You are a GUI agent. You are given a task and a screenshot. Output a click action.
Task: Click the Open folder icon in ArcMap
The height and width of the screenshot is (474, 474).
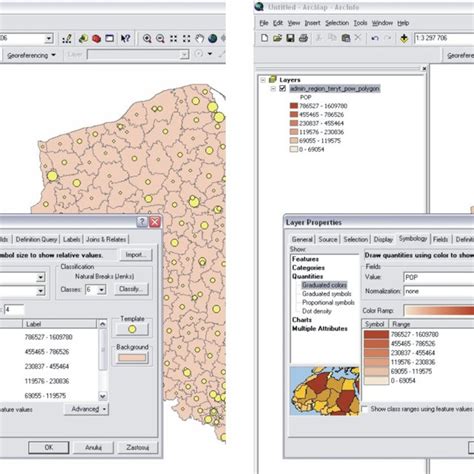point(277,38)
